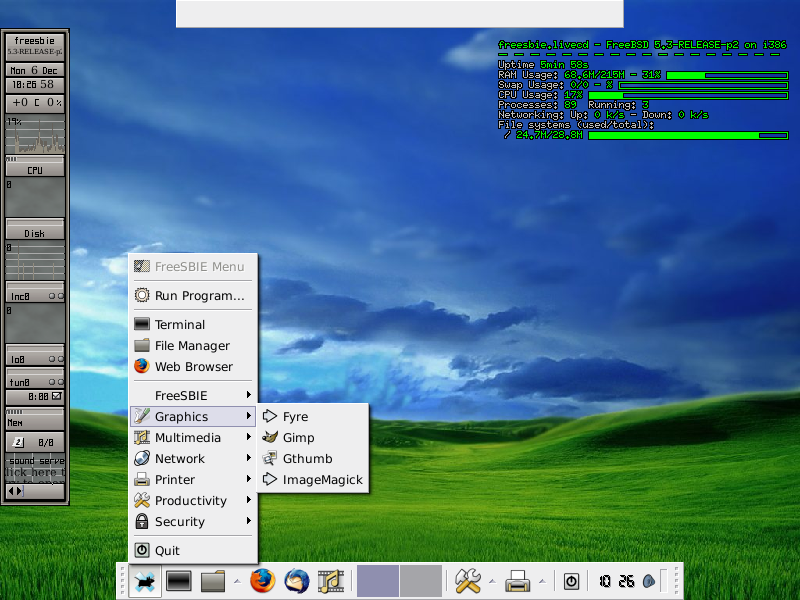Click the sound server scrolling text in GKrellM
The height and width of the screenshot is (600, 800).
point(35,468)
